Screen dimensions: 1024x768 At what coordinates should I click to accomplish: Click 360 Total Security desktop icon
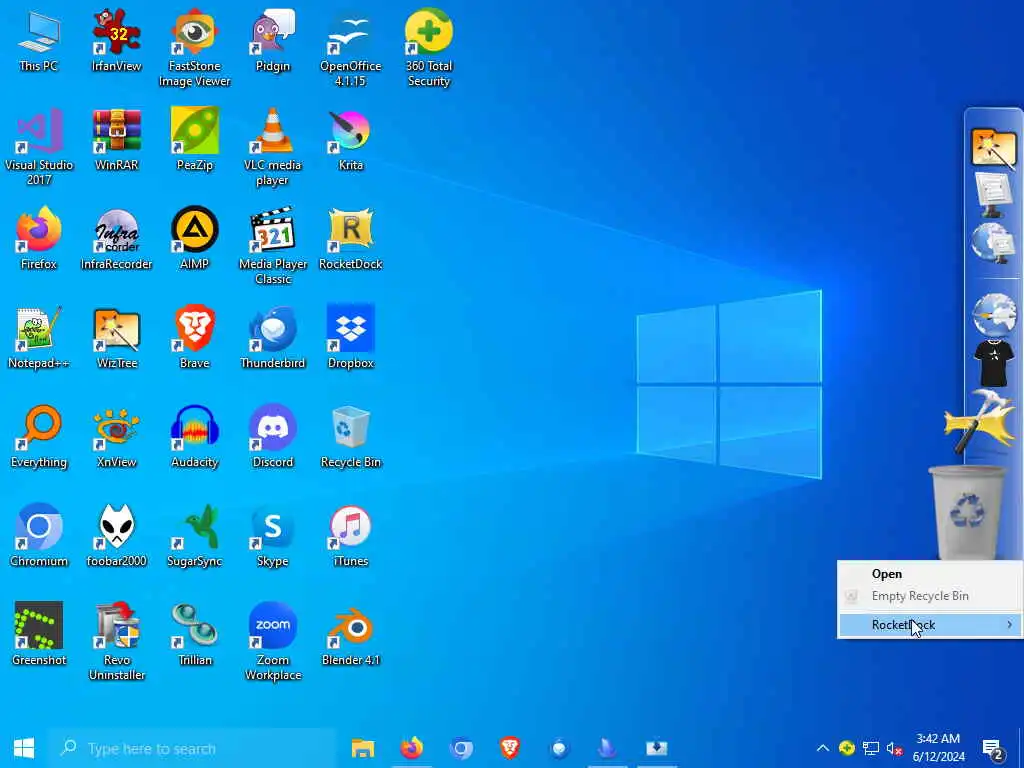coord(429,48)
